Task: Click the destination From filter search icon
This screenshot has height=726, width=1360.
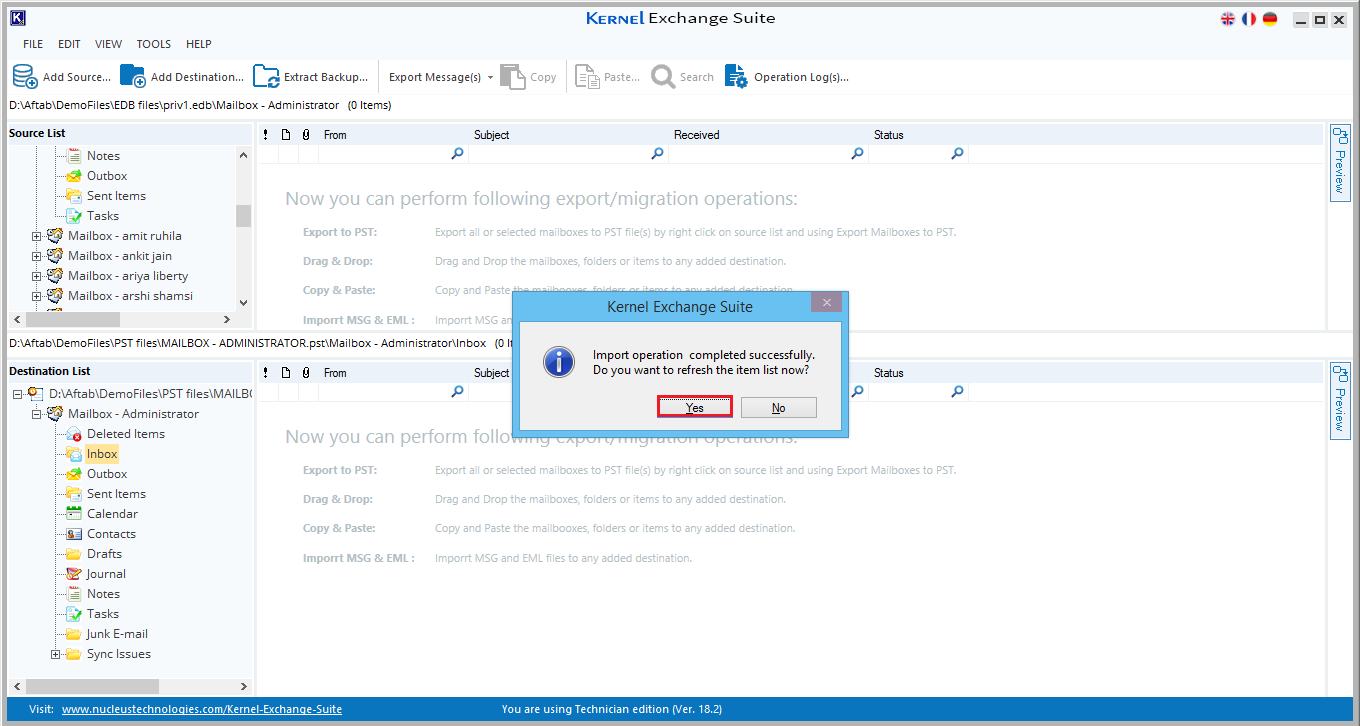Action: (457, 392)
